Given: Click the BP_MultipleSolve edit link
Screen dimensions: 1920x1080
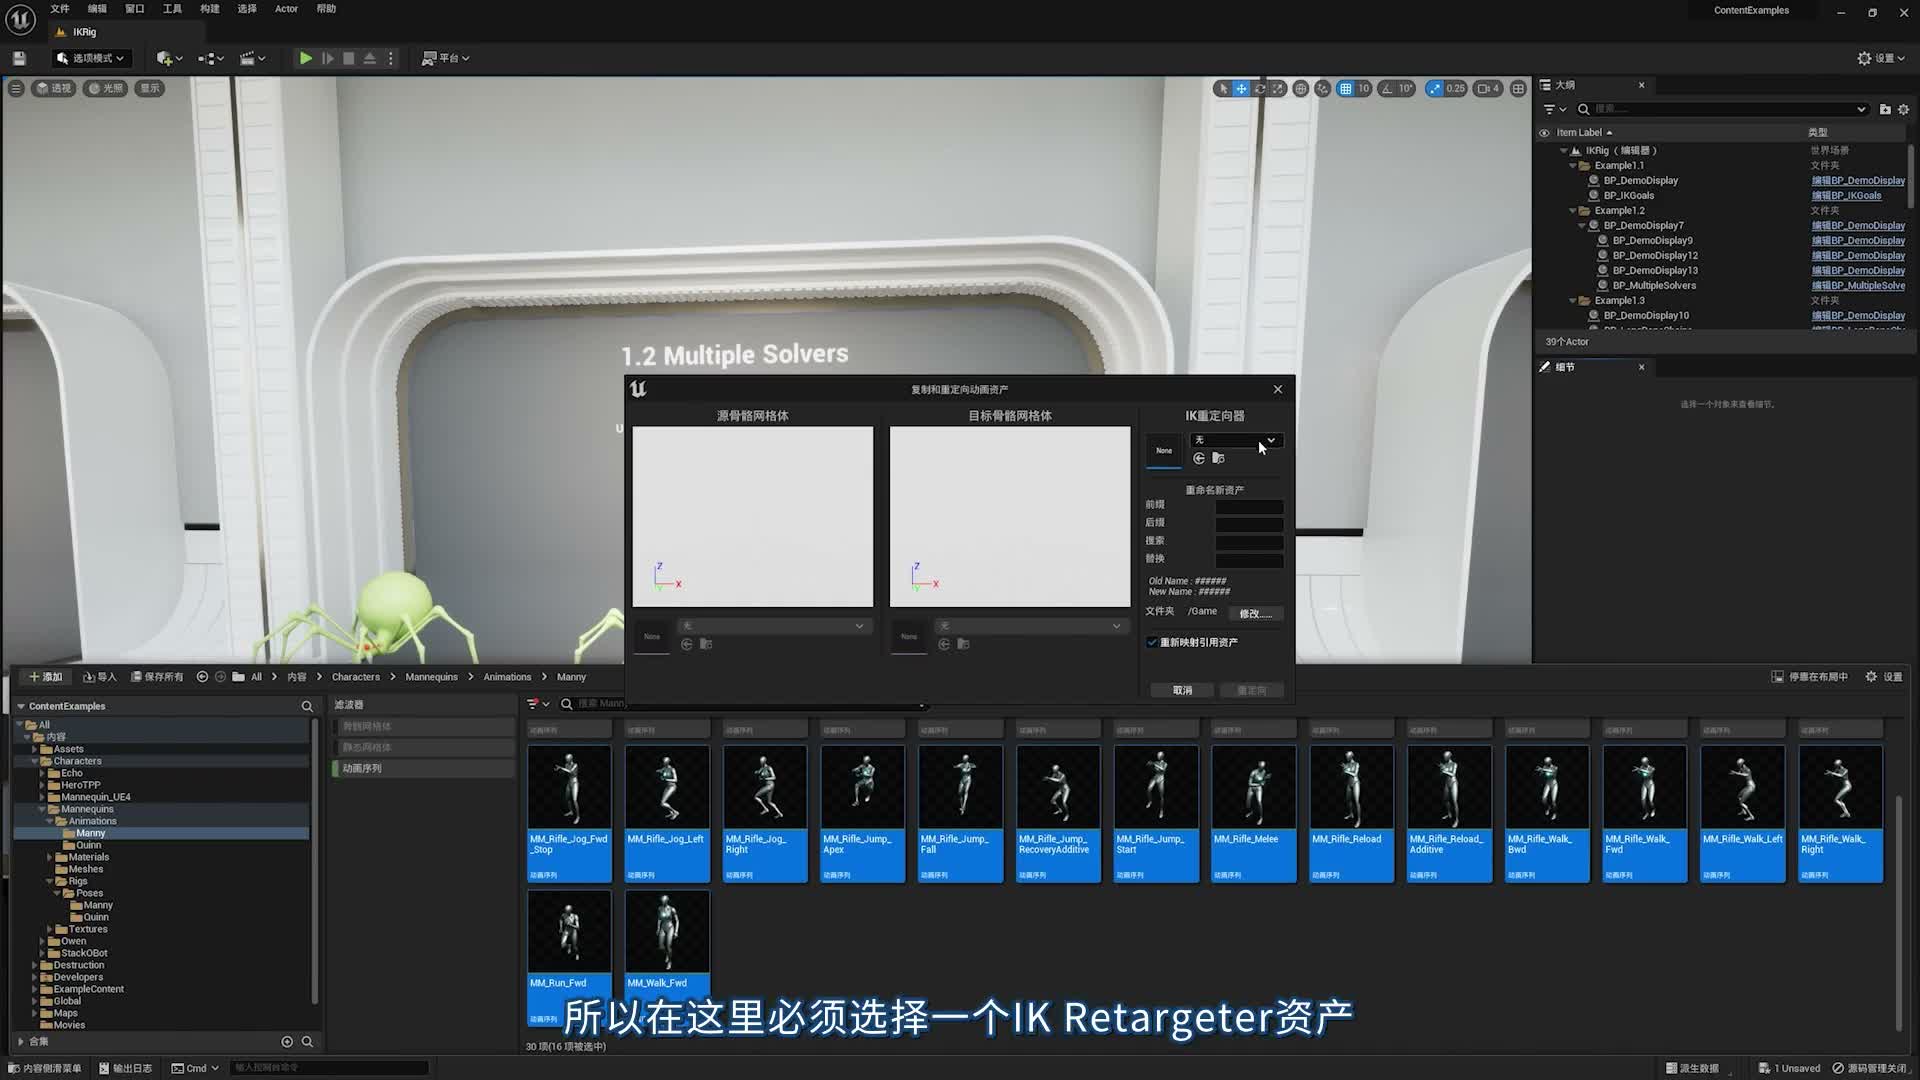Looking at the screenshot, I should click(x=1858, y=286).
